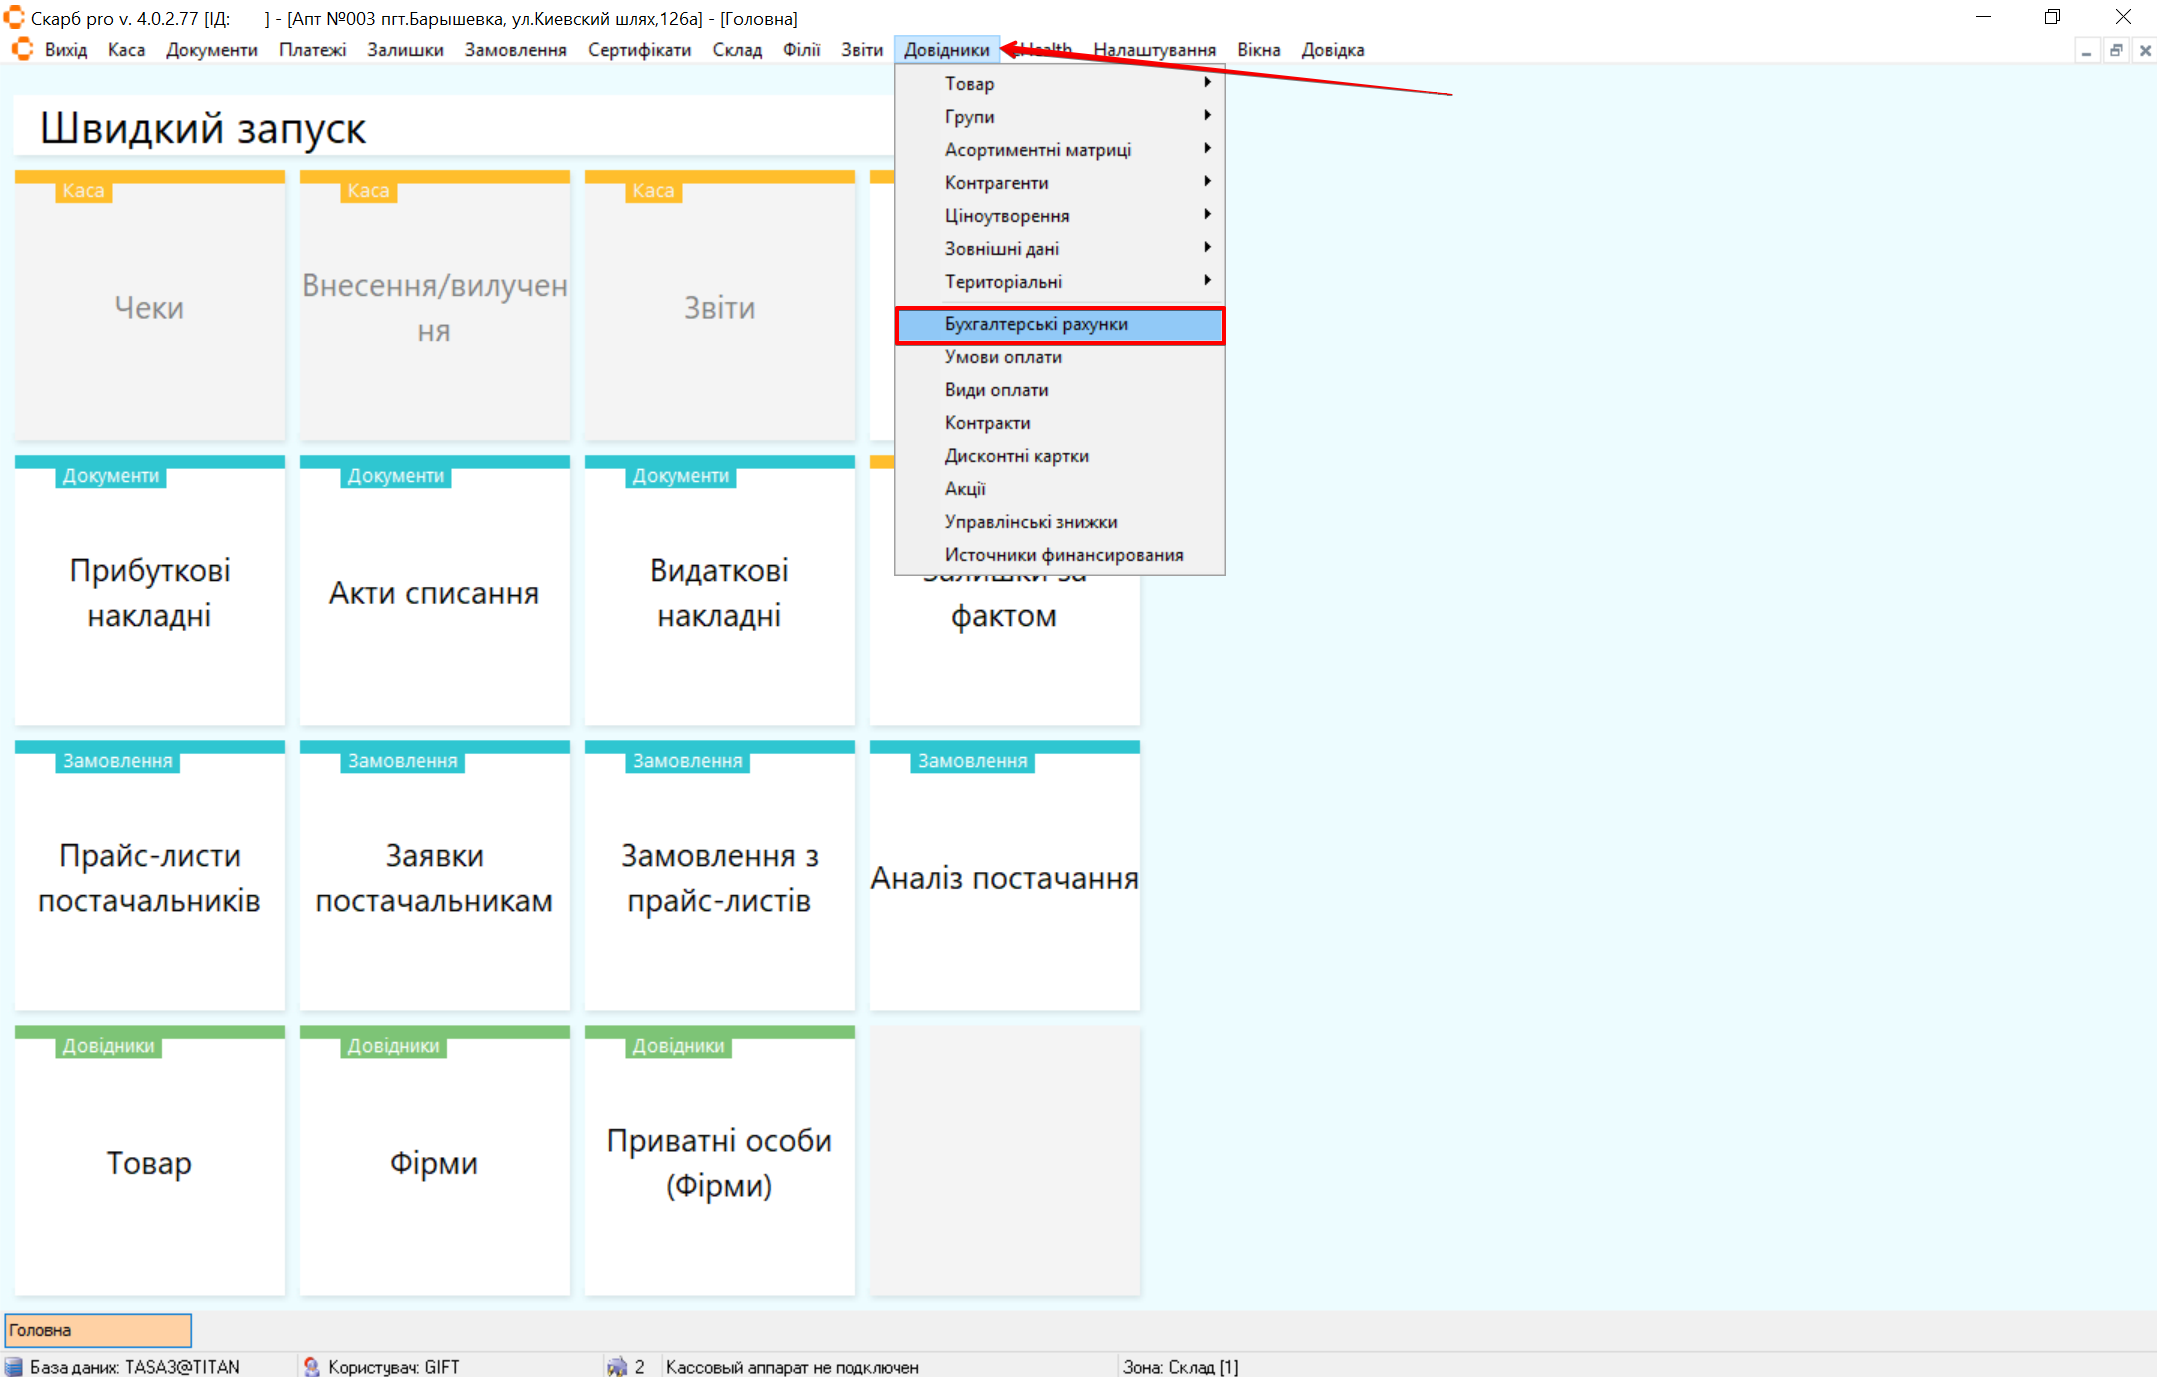Expand the Товар submenu
2157x1377 pixels.
pyautogui.click(x=1060, y=83)
